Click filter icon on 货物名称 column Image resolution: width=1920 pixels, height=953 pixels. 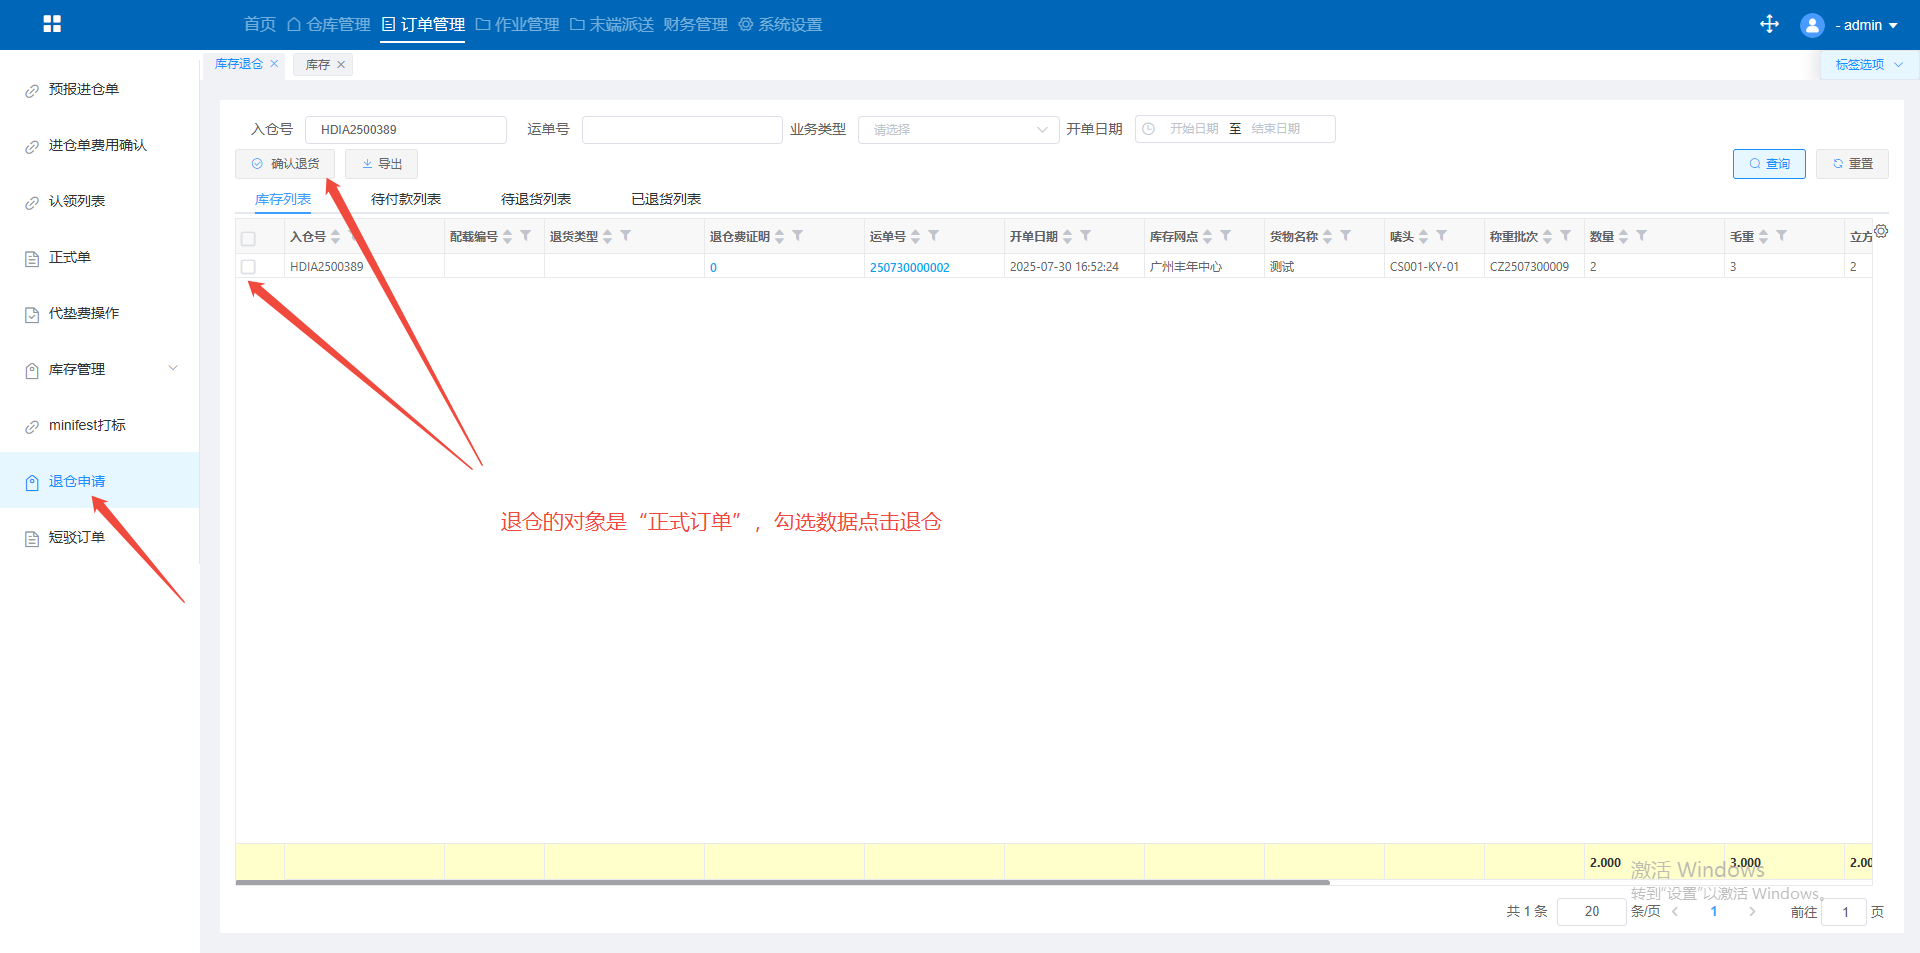click(1345, 236)
